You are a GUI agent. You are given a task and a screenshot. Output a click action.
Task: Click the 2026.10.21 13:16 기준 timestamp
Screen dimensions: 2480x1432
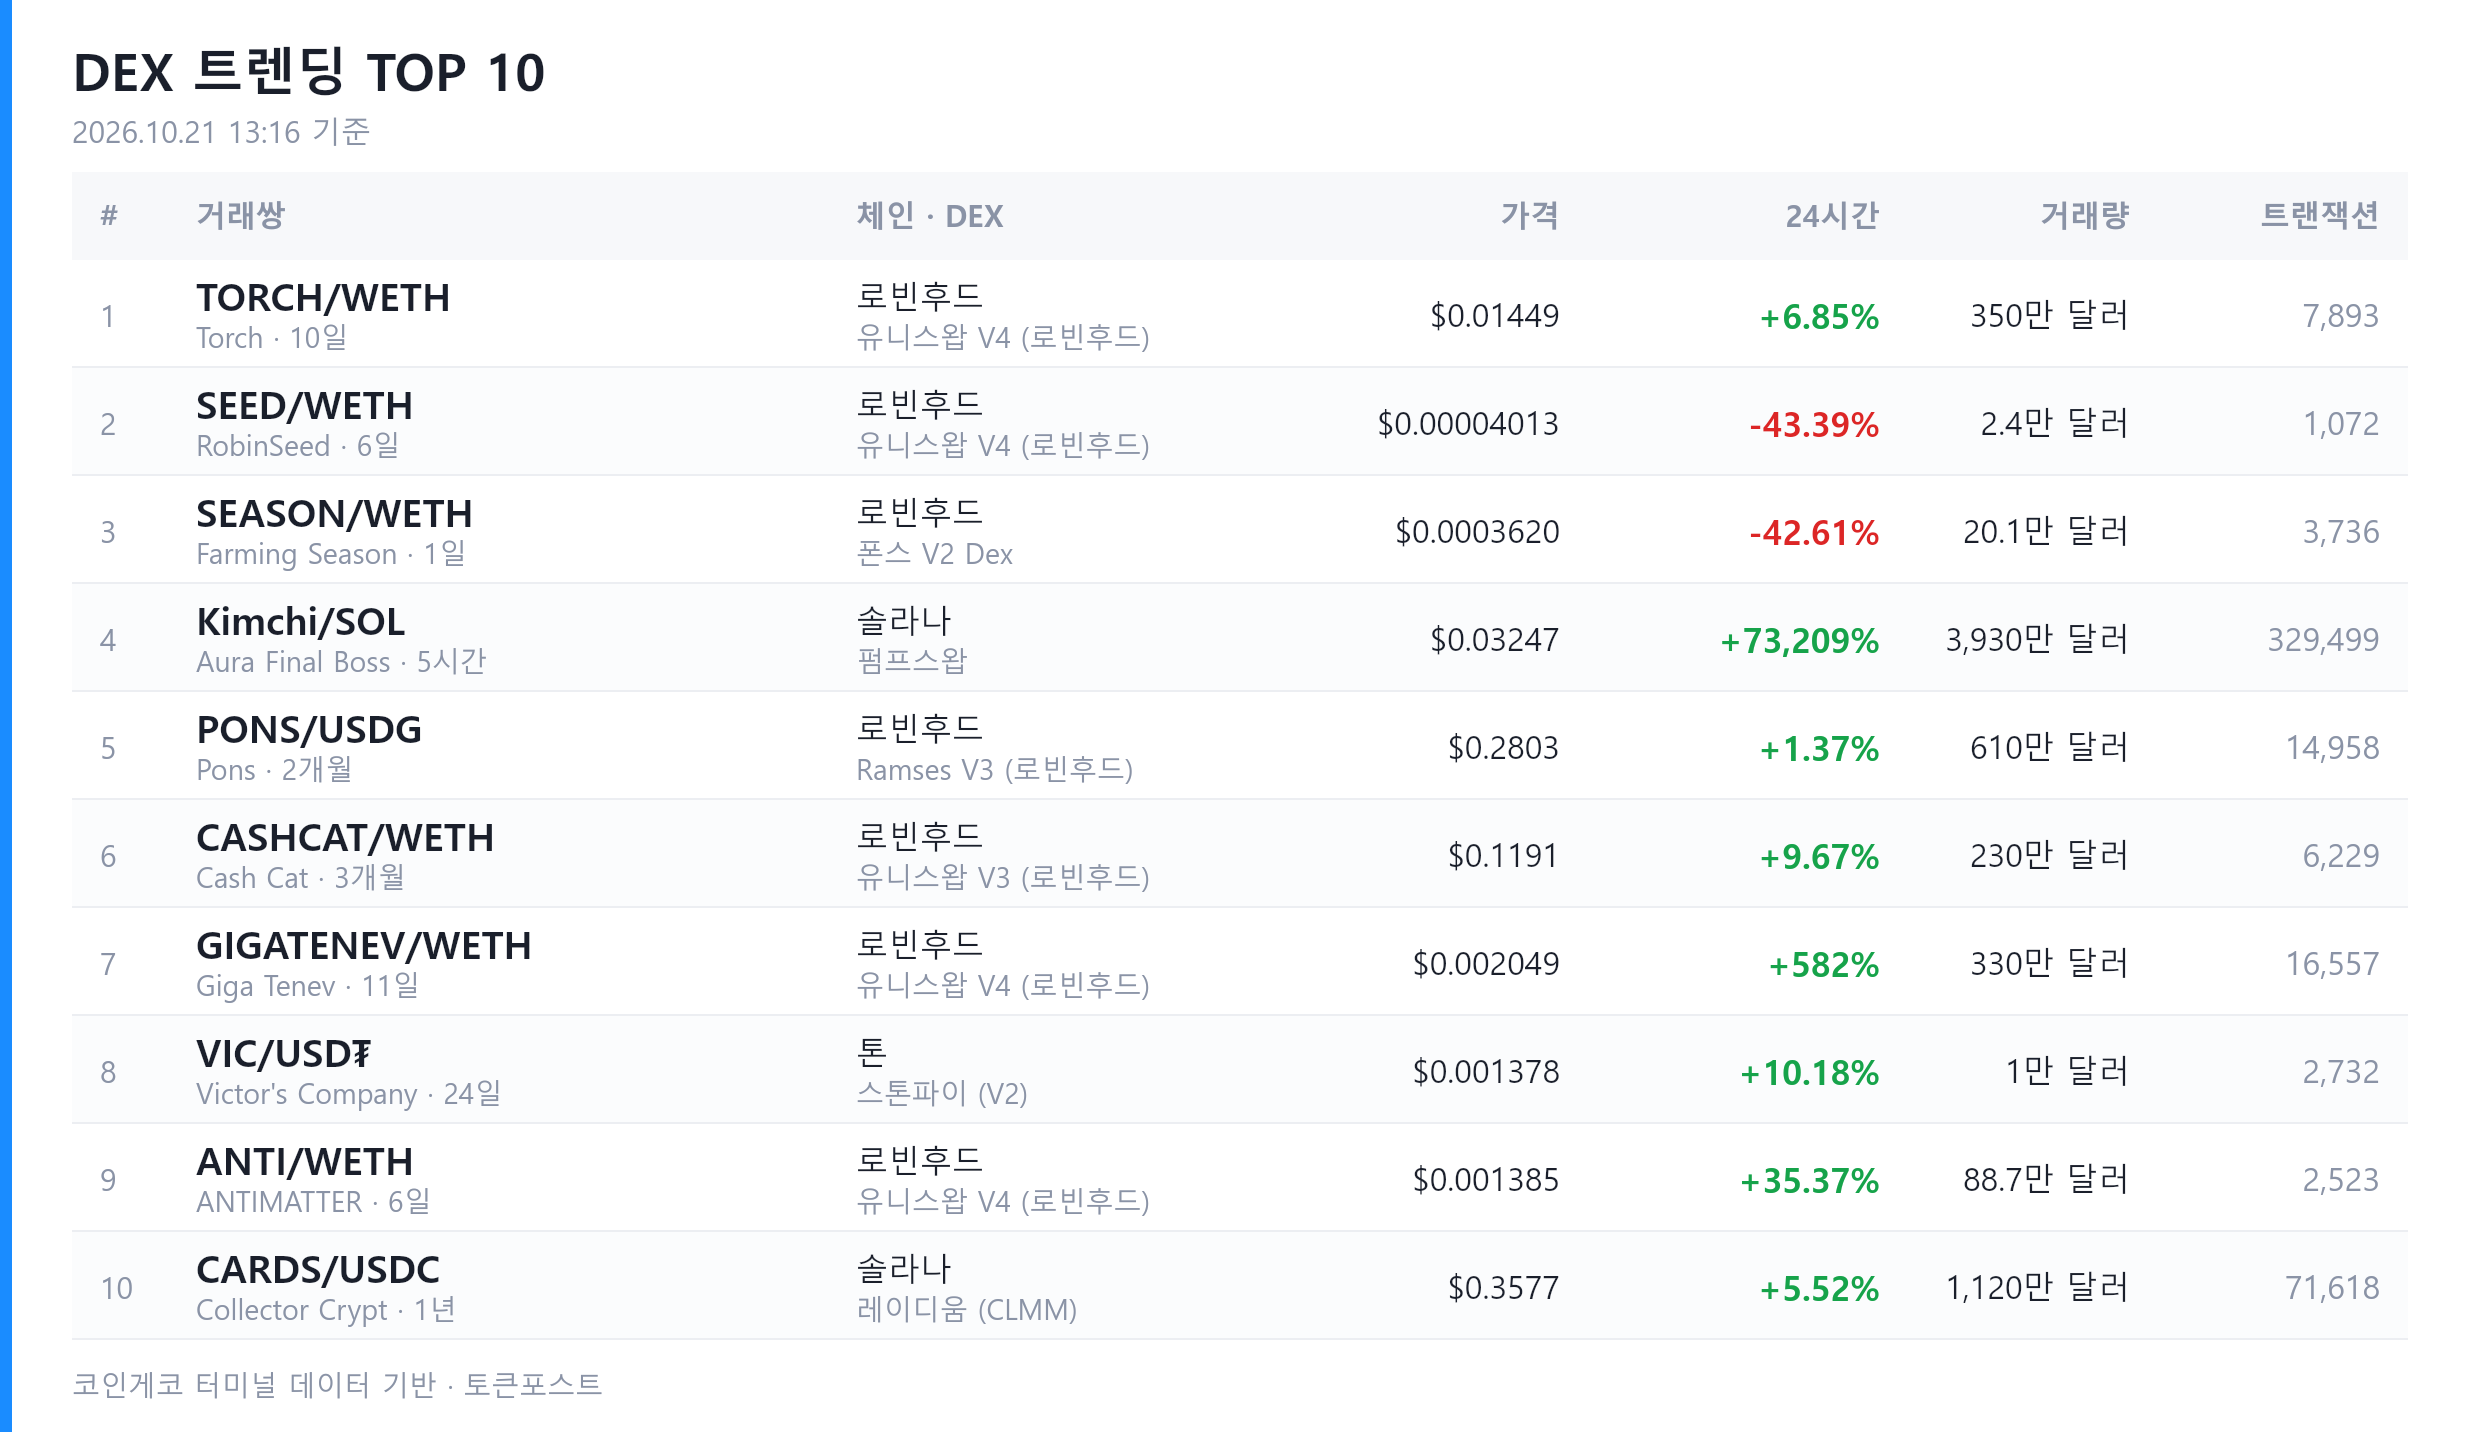pyautogui.click(x=221, y=132)
